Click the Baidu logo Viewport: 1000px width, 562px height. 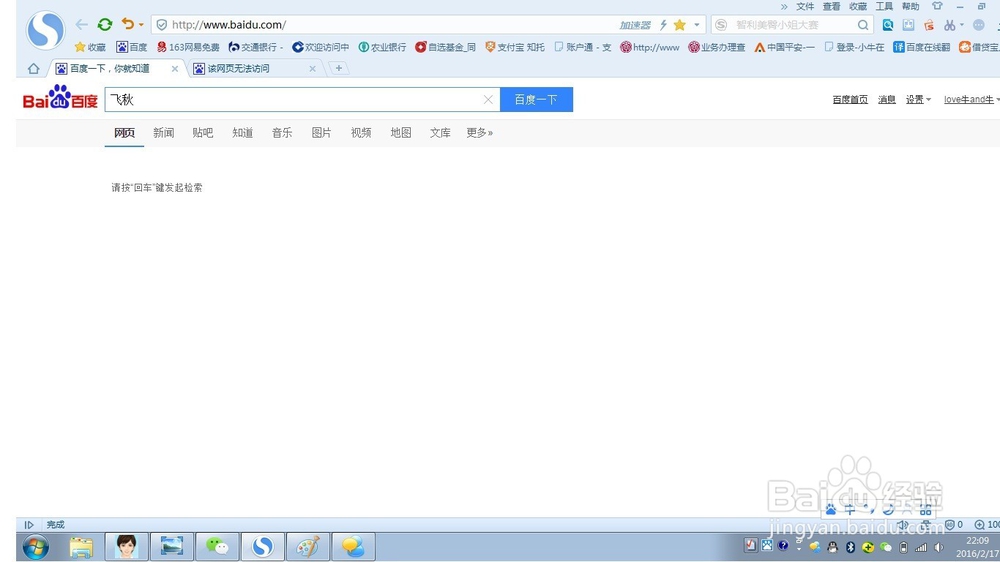point(60,98)
